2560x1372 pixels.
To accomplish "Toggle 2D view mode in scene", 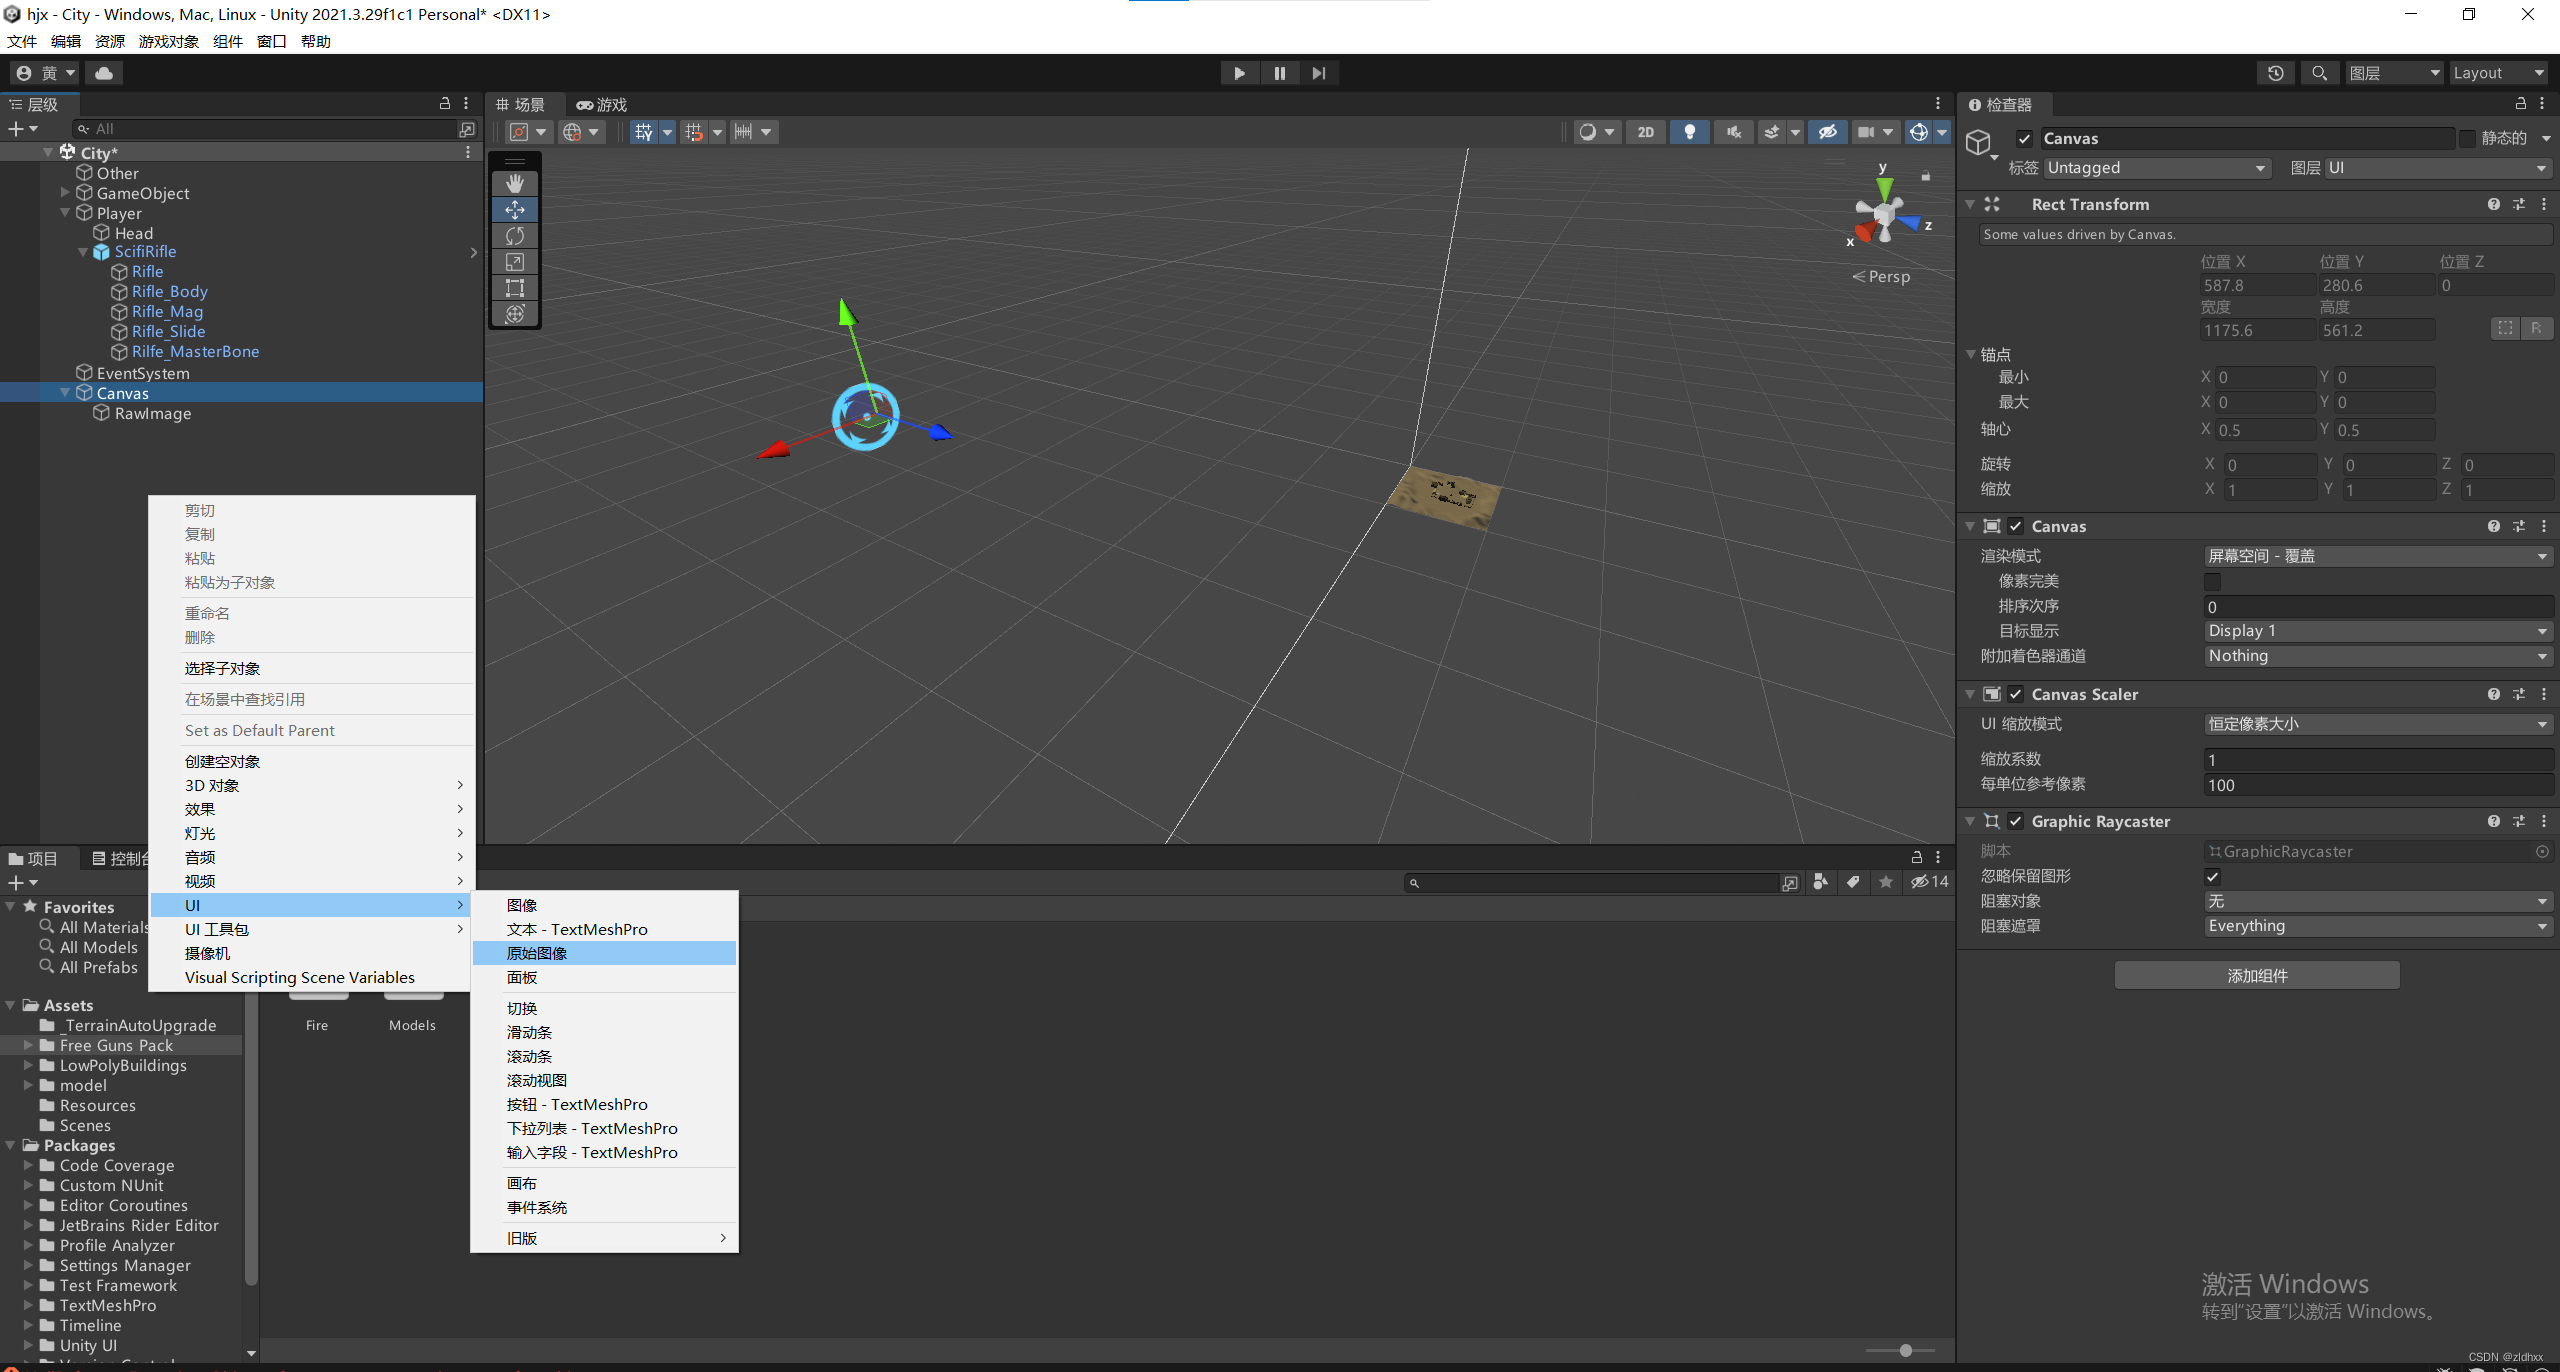I will [x=1645, y=132].
